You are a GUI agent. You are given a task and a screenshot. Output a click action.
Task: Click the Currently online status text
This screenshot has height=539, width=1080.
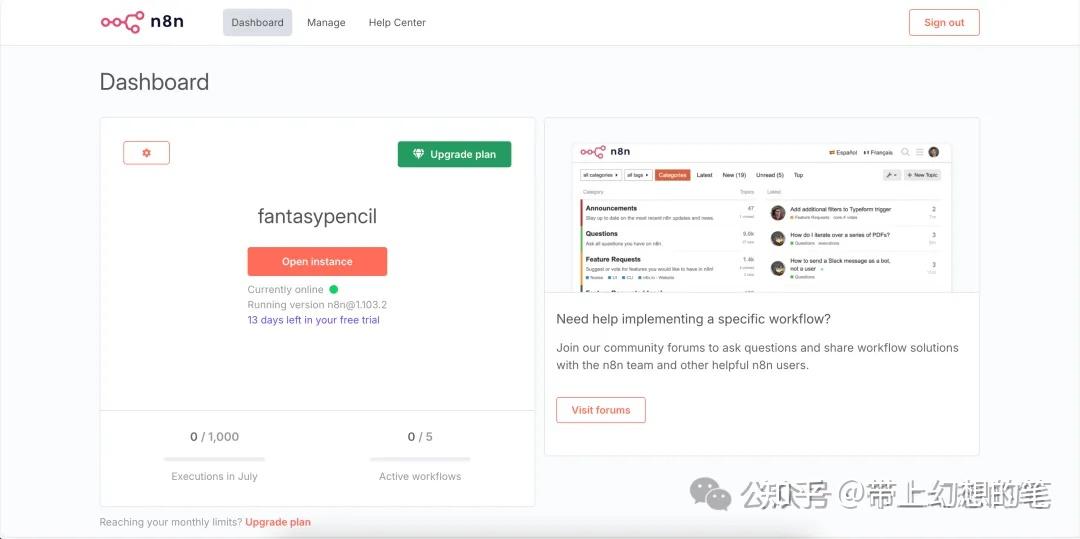285,290
